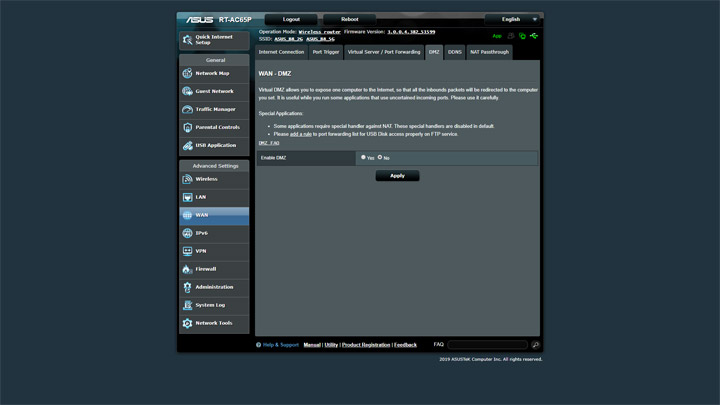Open the Guest Network menu label
720x405 pixels.
[x=214, y=91]
